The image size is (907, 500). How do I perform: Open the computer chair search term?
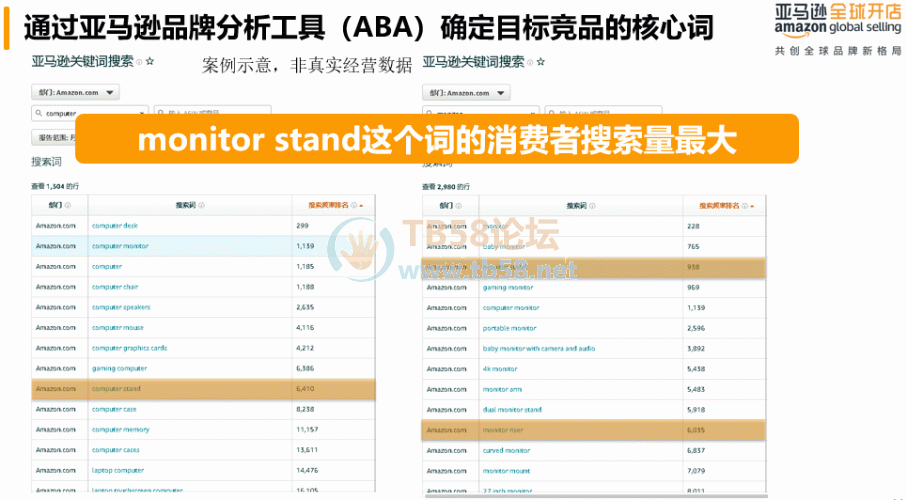[x=115, y=287]
